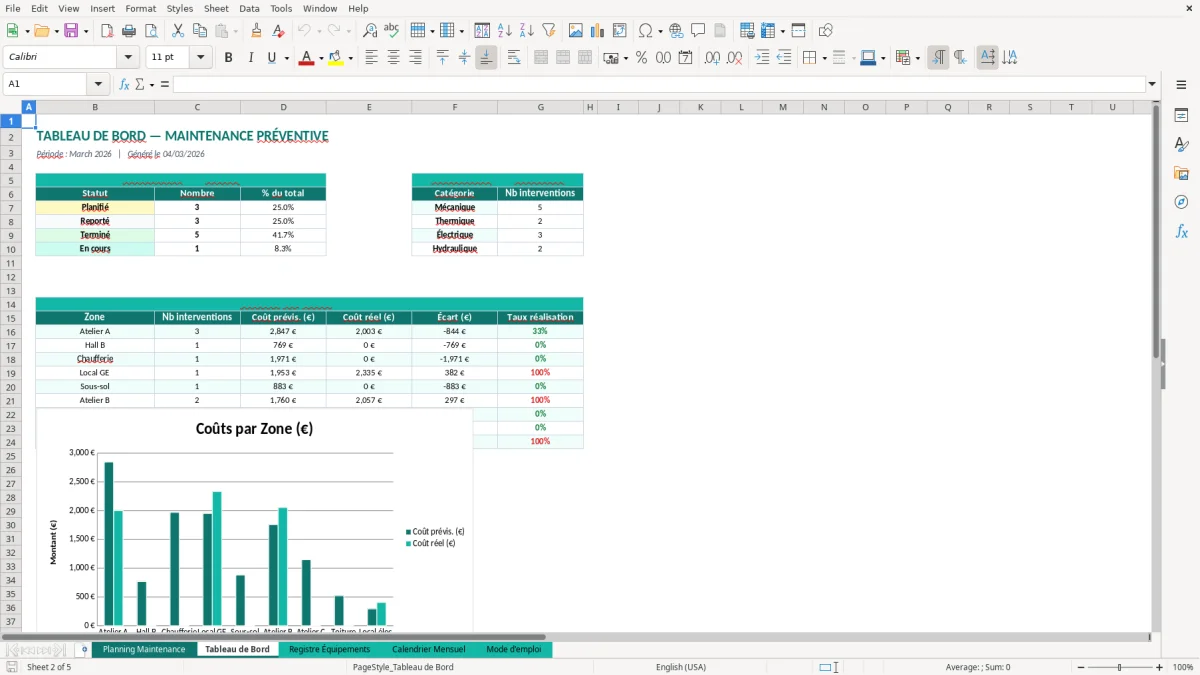Image resolution: width=1200 pixels, height=675 pixels.
Task: Select the chart Coûts par Zone (€)
Action: [255, 520]
